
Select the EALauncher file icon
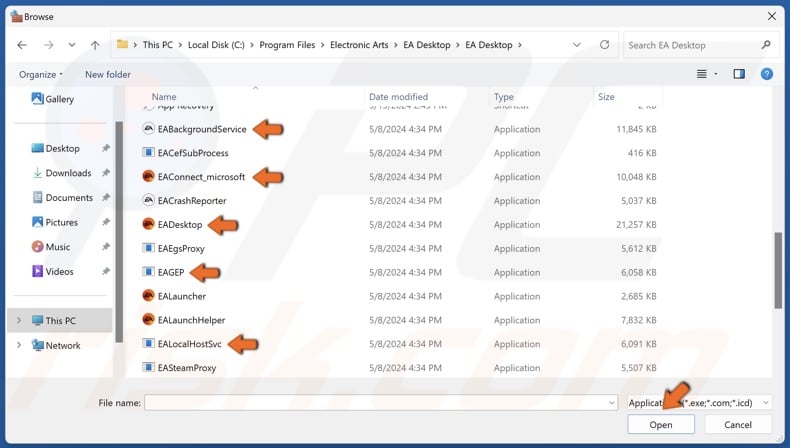pos(148,296)
